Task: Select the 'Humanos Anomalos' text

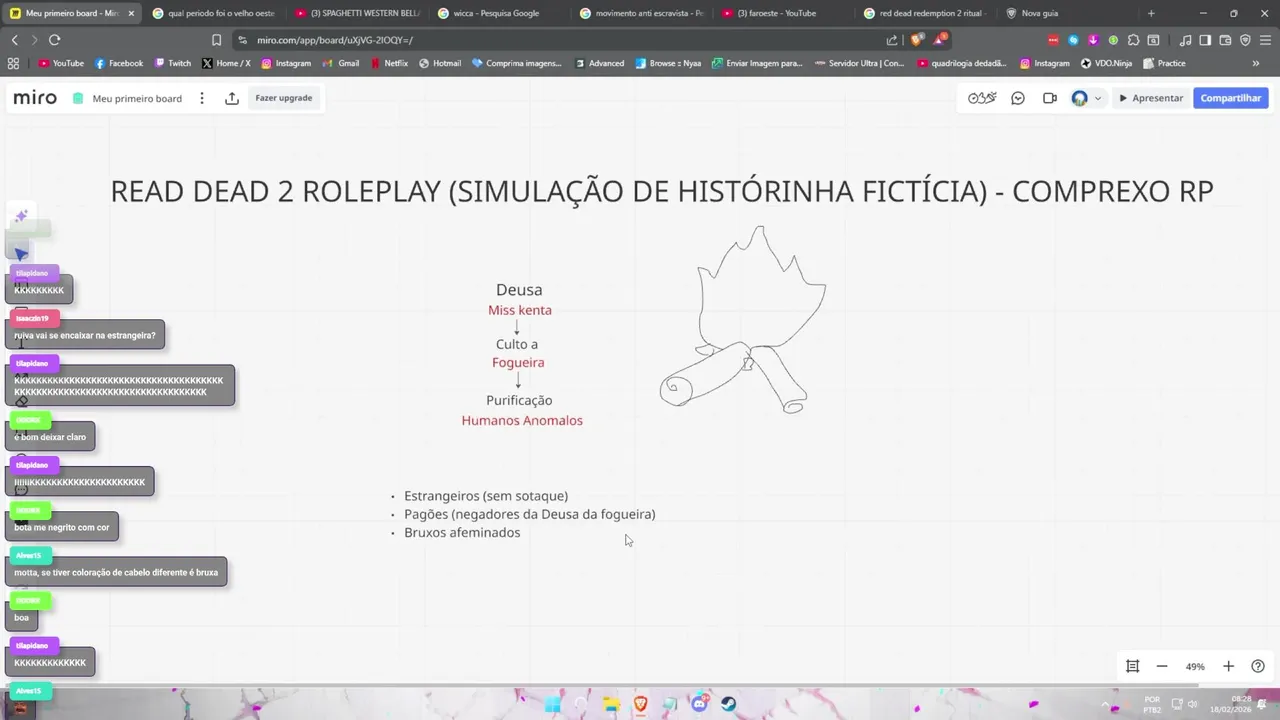Action: pyautogui.click(x=522, y=420)
